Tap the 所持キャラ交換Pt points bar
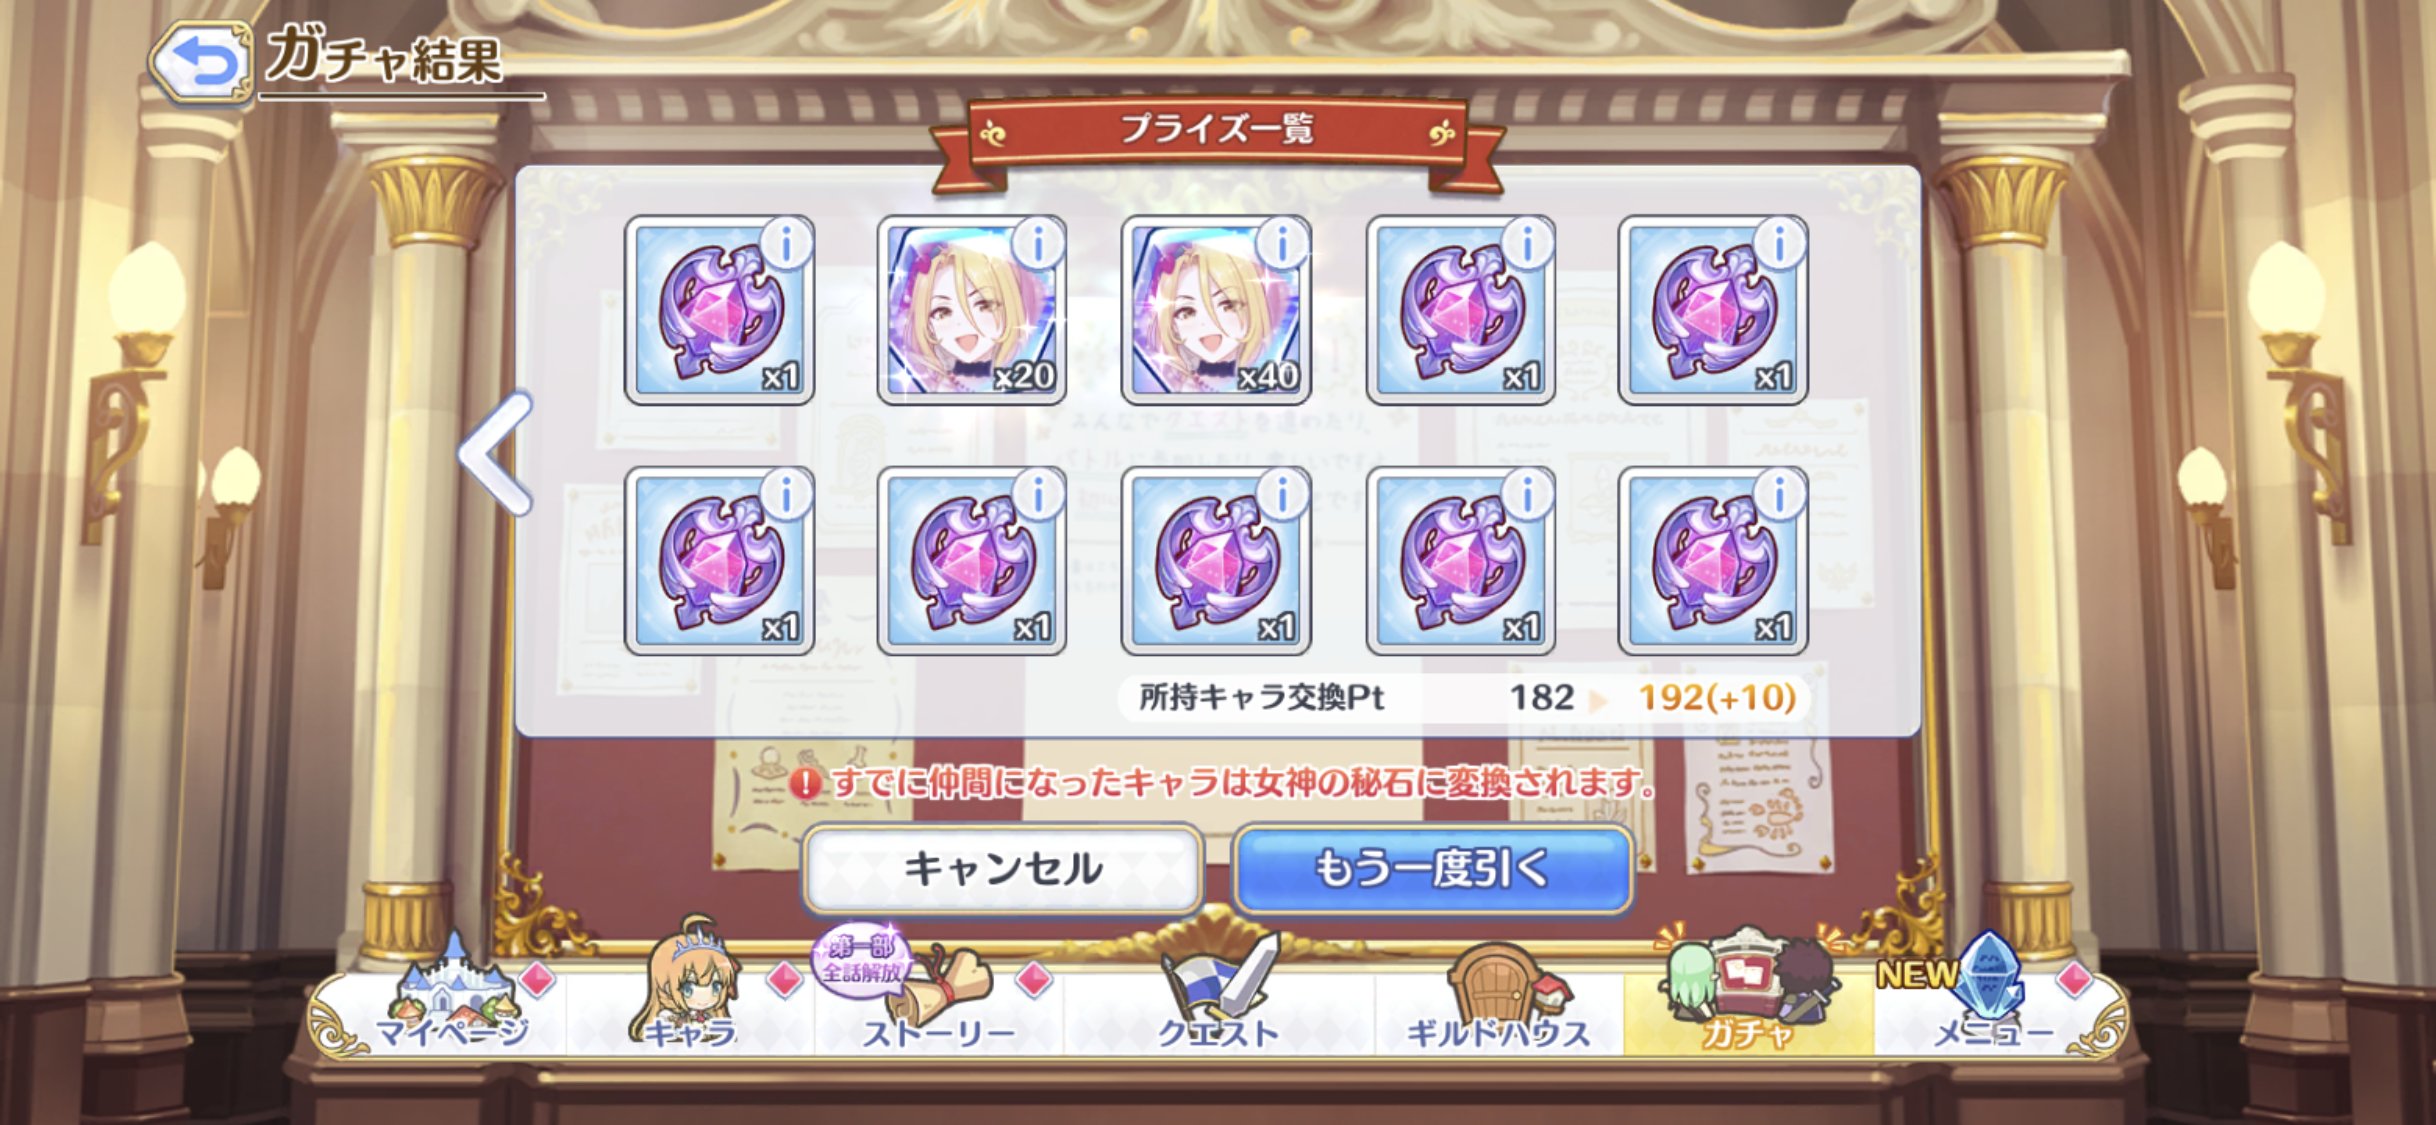This screenshot has width=2436, height=1125. click(x=1465, y=697)
